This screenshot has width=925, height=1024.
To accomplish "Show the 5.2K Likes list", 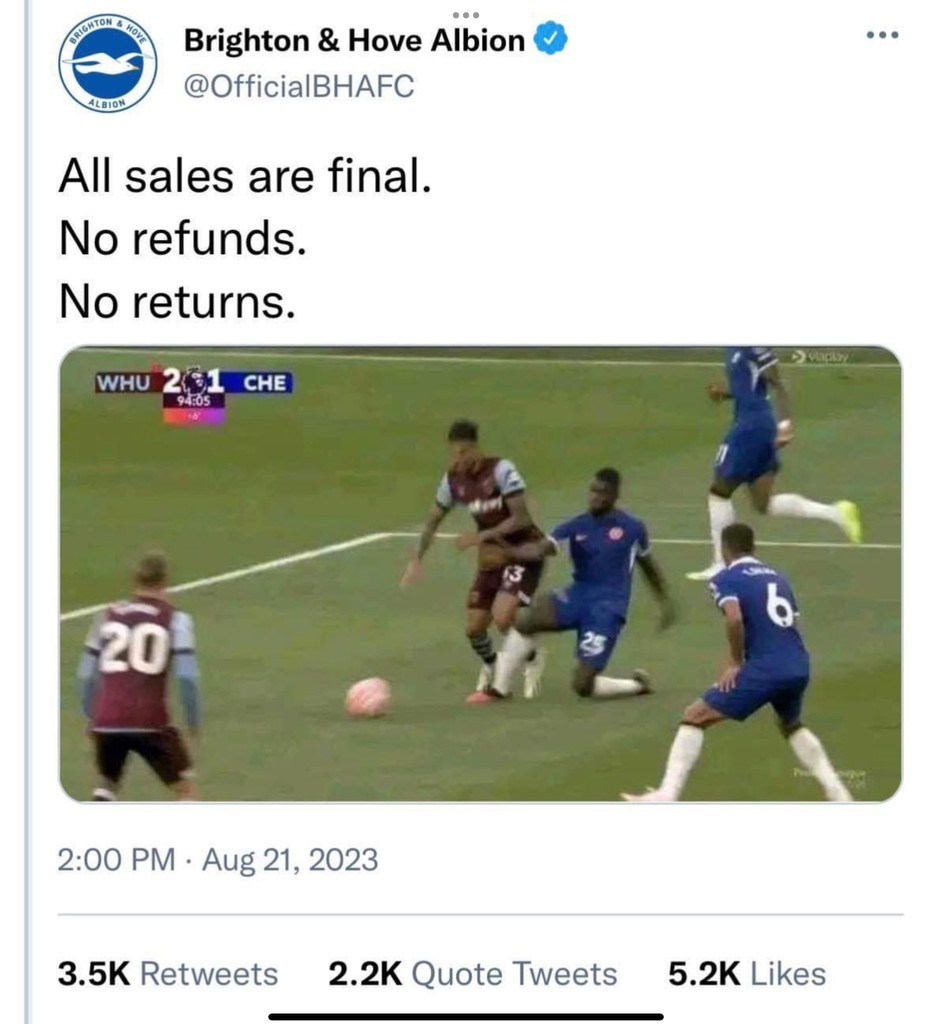I will [746, 974].
